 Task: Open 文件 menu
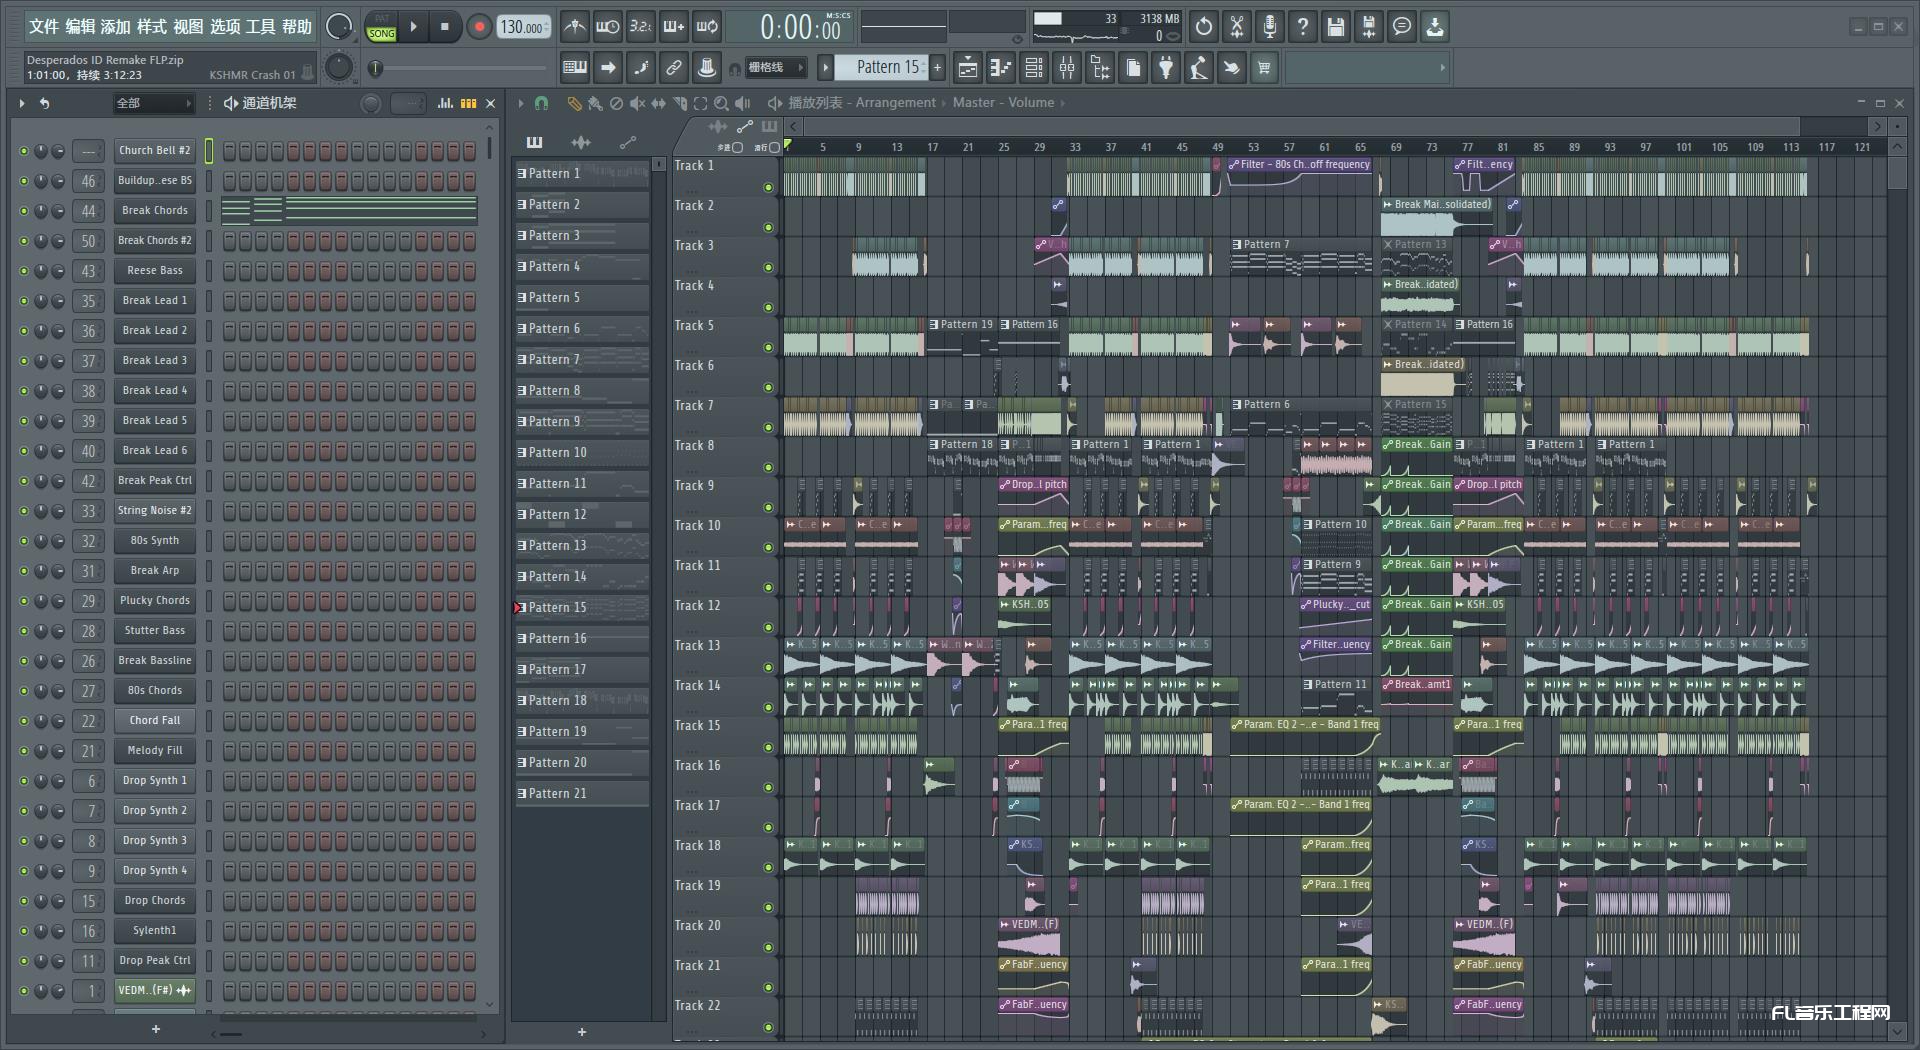click(x=44, y=27)
